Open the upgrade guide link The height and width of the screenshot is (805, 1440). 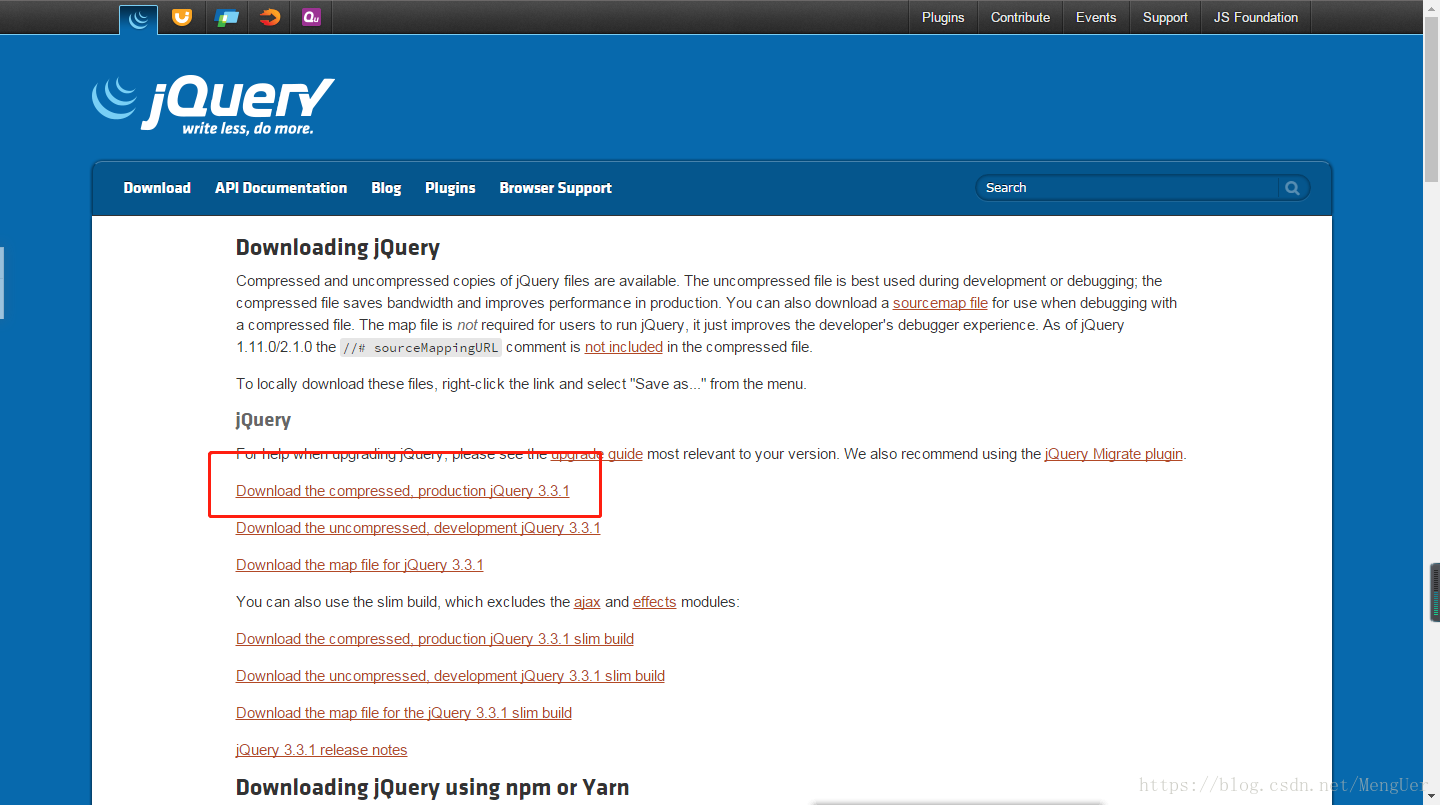pyautogui.click(x=597, y=454)
